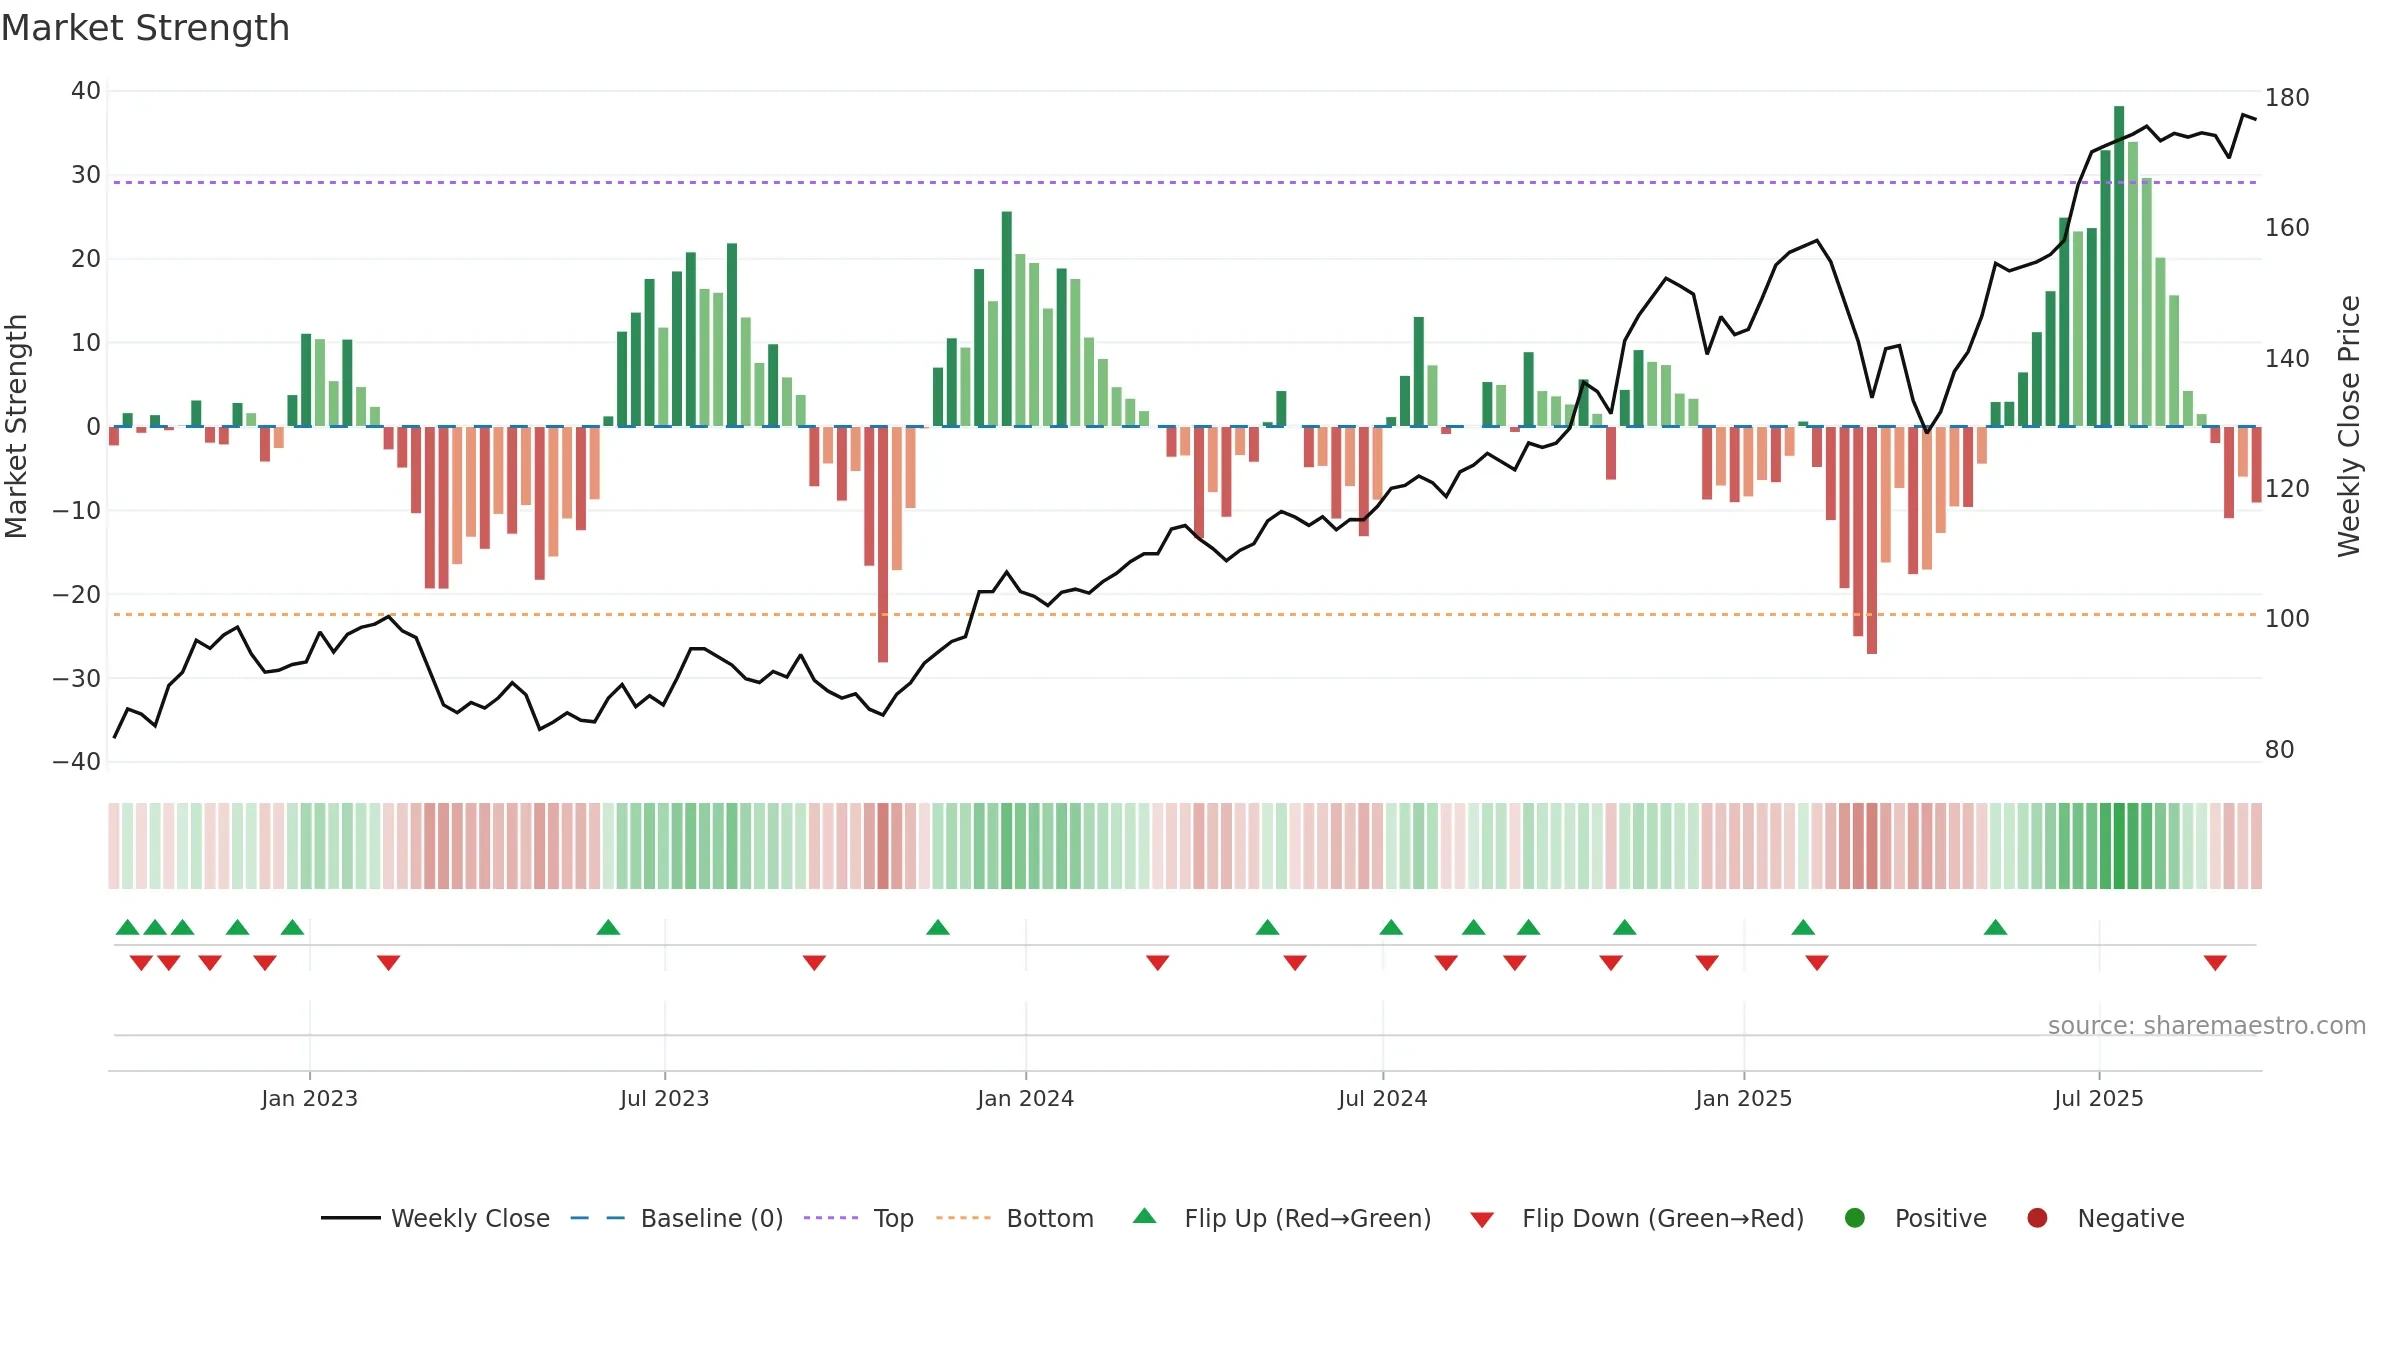Click the 100 label on the price axis

2287,619
